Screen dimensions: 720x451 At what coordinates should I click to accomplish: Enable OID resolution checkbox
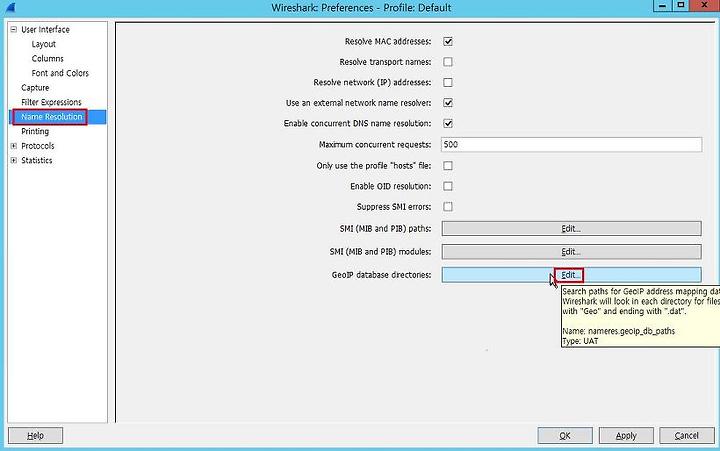tap(448, 186)
